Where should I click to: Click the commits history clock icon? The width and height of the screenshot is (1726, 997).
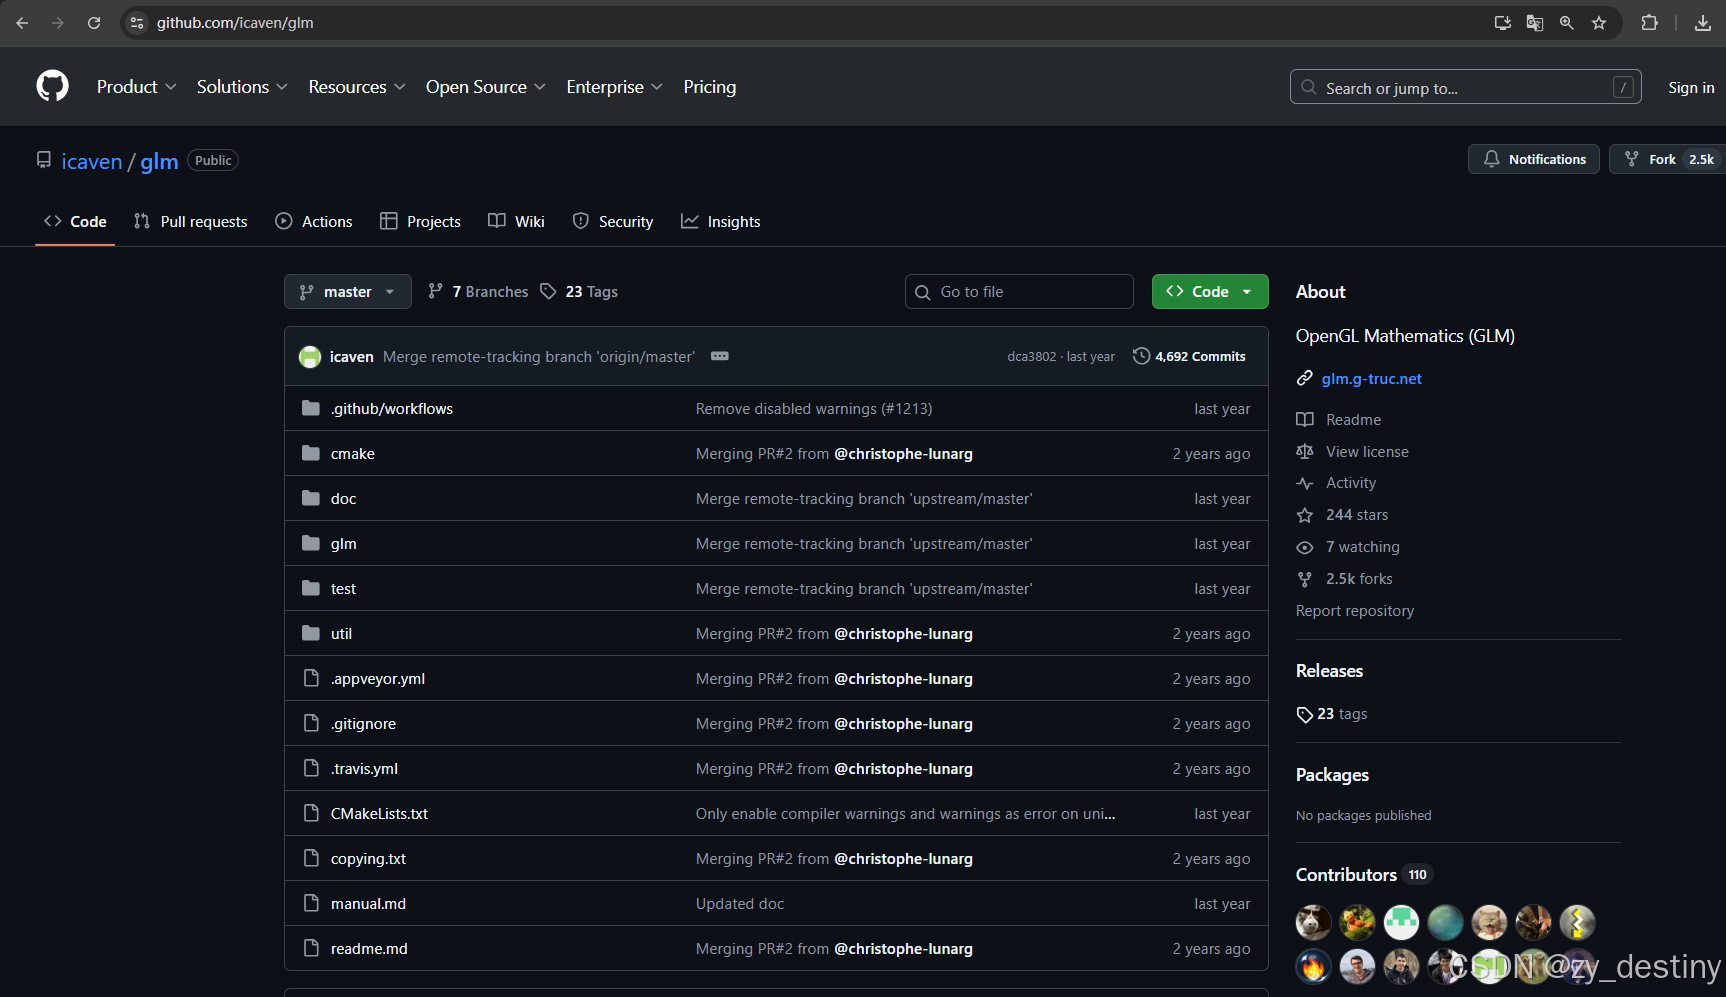[x=1141, y=356]
